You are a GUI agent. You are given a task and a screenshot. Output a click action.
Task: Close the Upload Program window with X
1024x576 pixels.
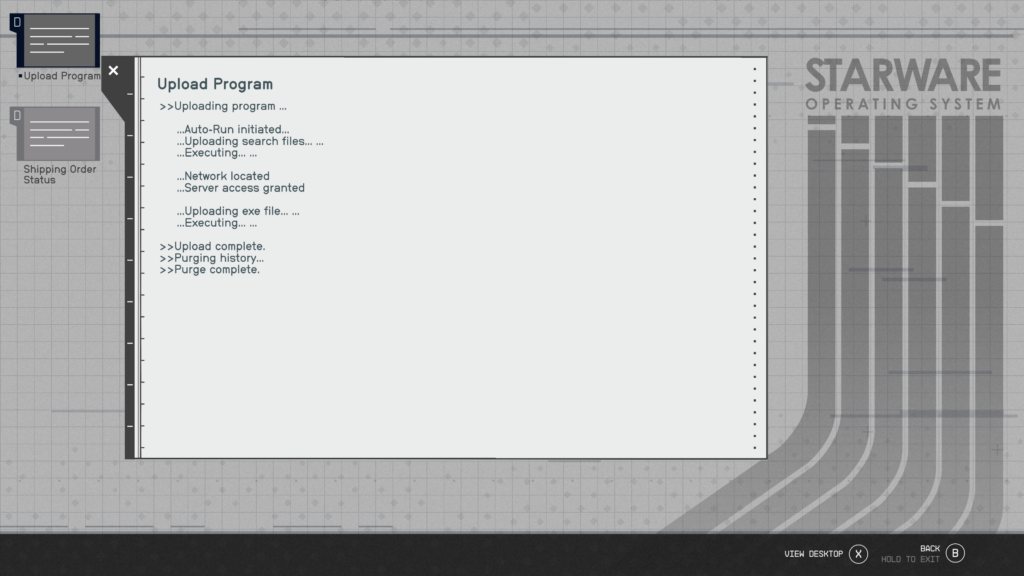coord(114,71)
